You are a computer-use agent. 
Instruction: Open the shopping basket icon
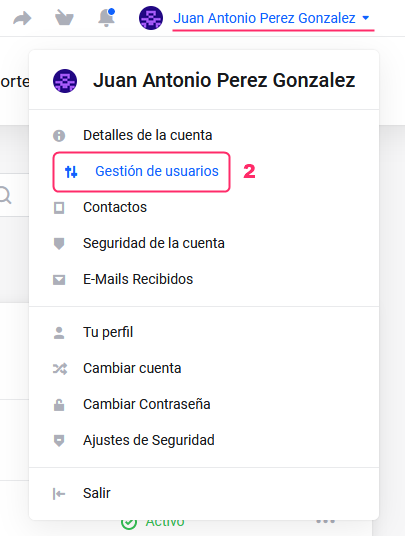pos(64,18)
